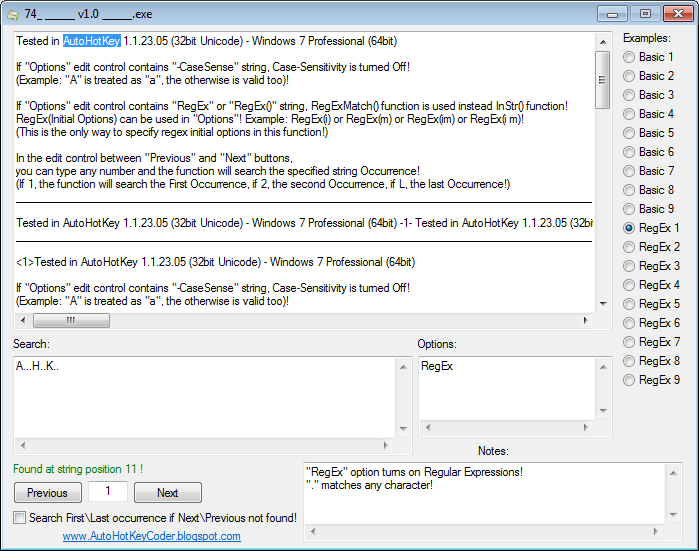
Task: Click main text vertical scrollbar thumb
Action: (603, 80)
